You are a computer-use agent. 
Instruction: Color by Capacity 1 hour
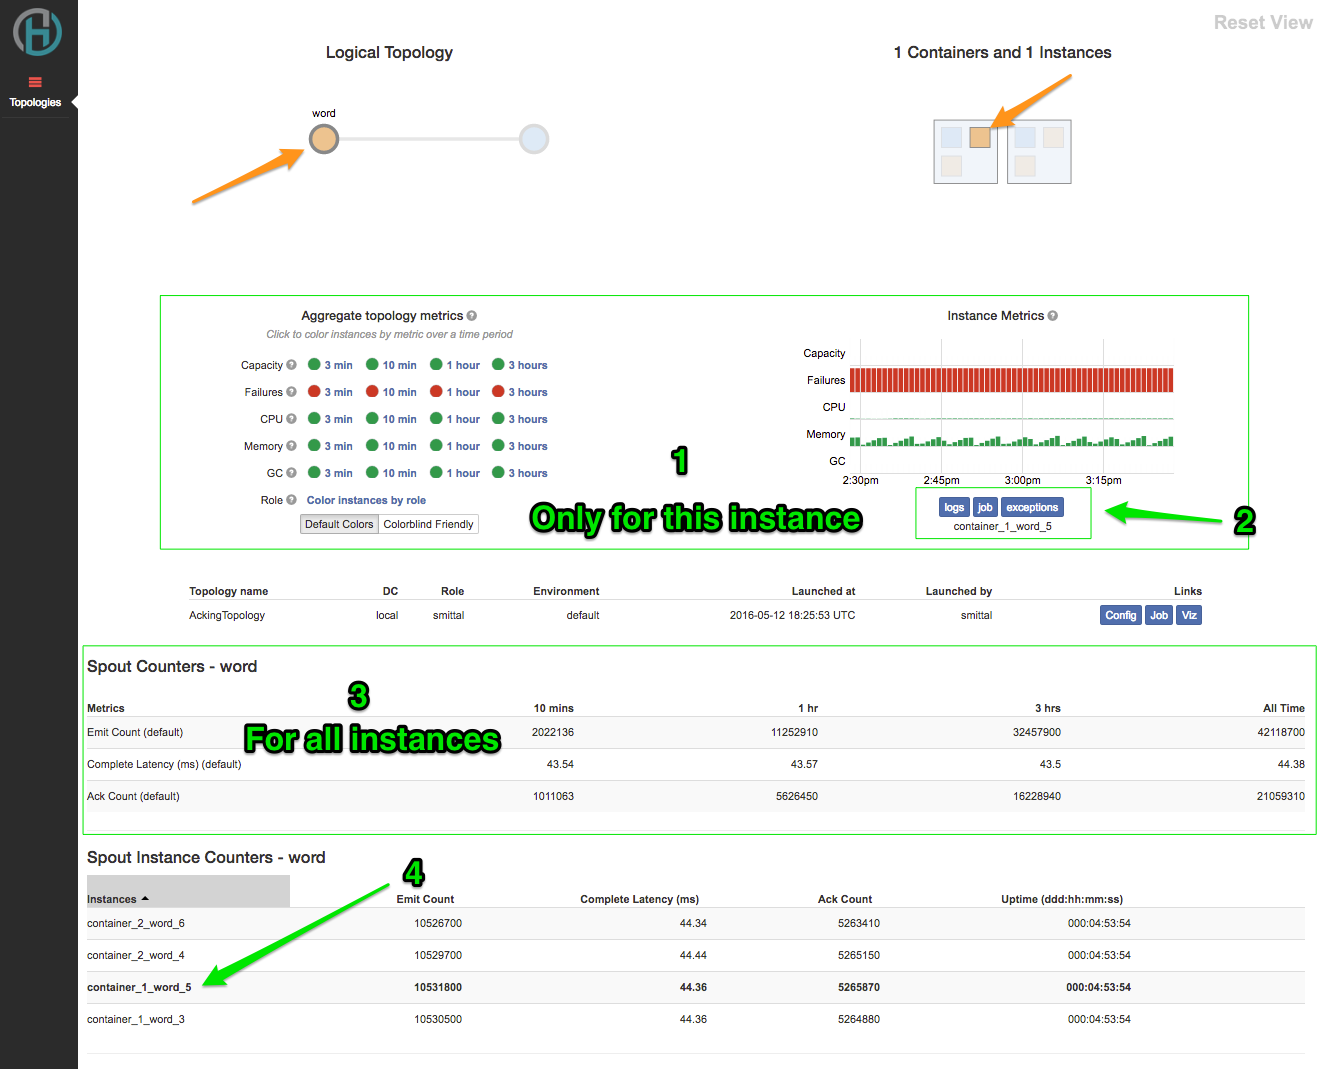[x=455, y=365]
